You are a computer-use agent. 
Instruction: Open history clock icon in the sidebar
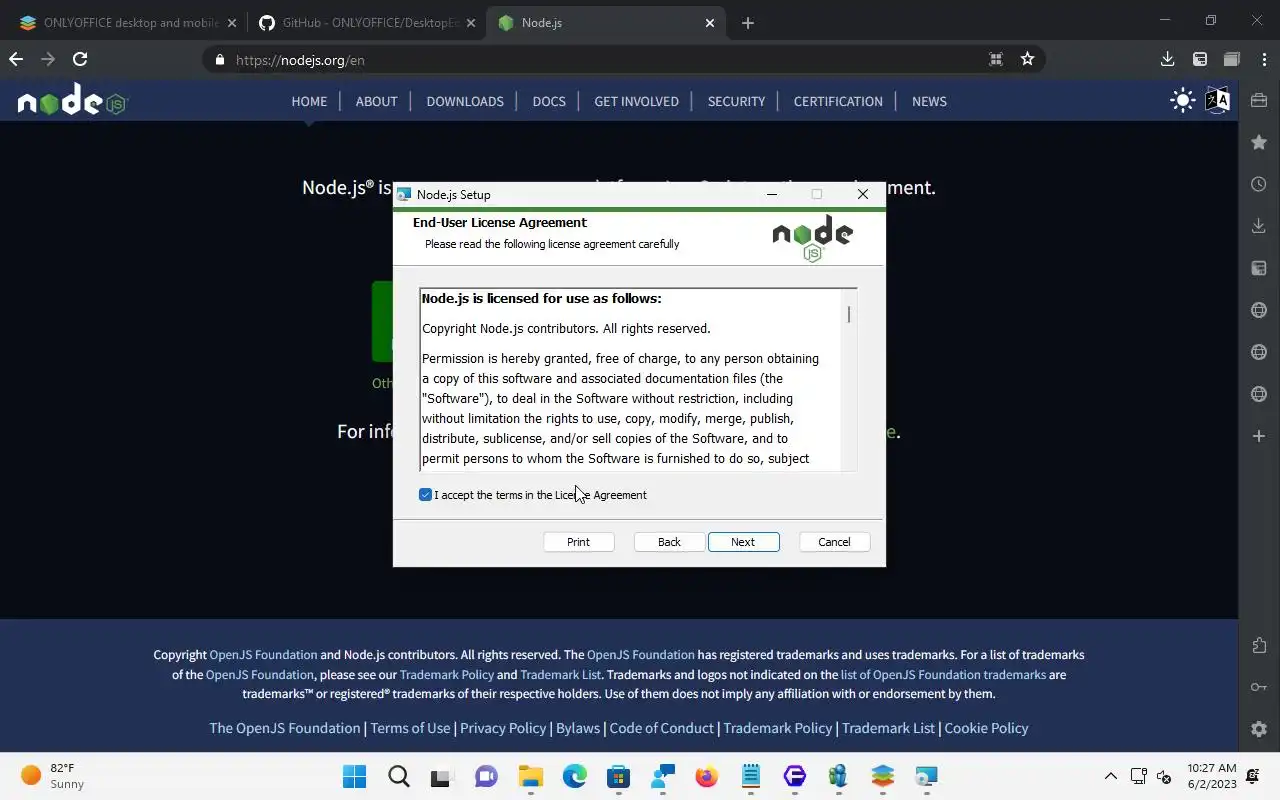(x=1259, y=184)
